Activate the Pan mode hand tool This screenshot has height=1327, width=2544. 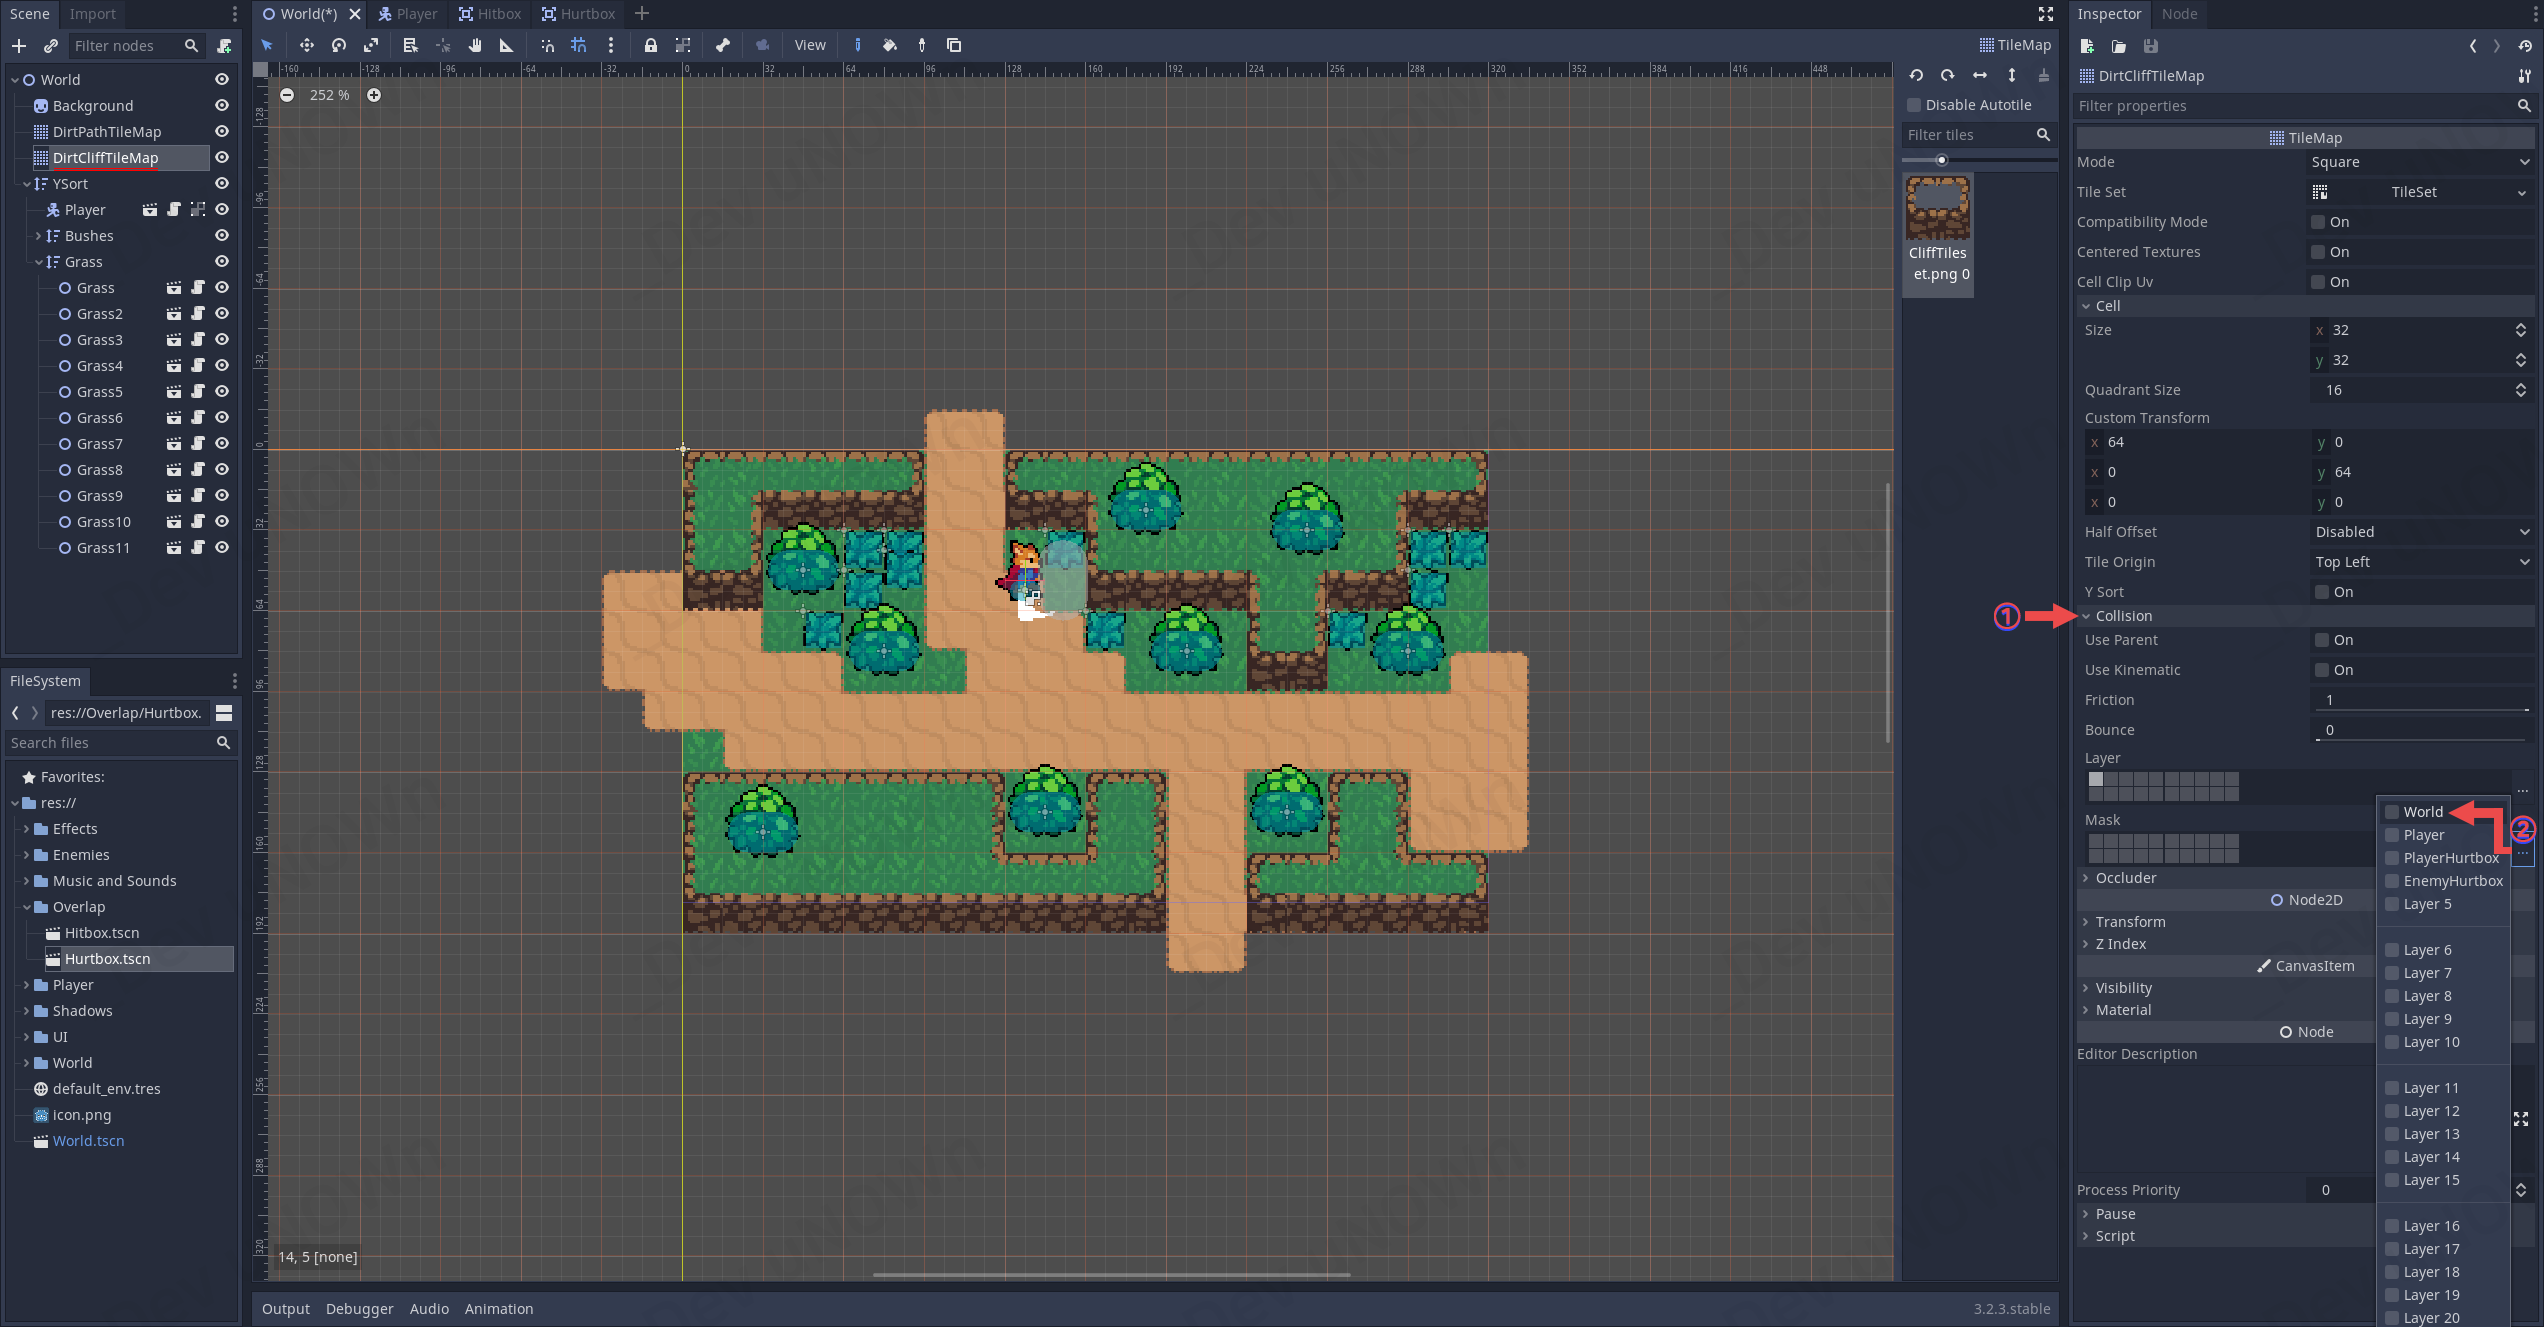coord(475,45)
